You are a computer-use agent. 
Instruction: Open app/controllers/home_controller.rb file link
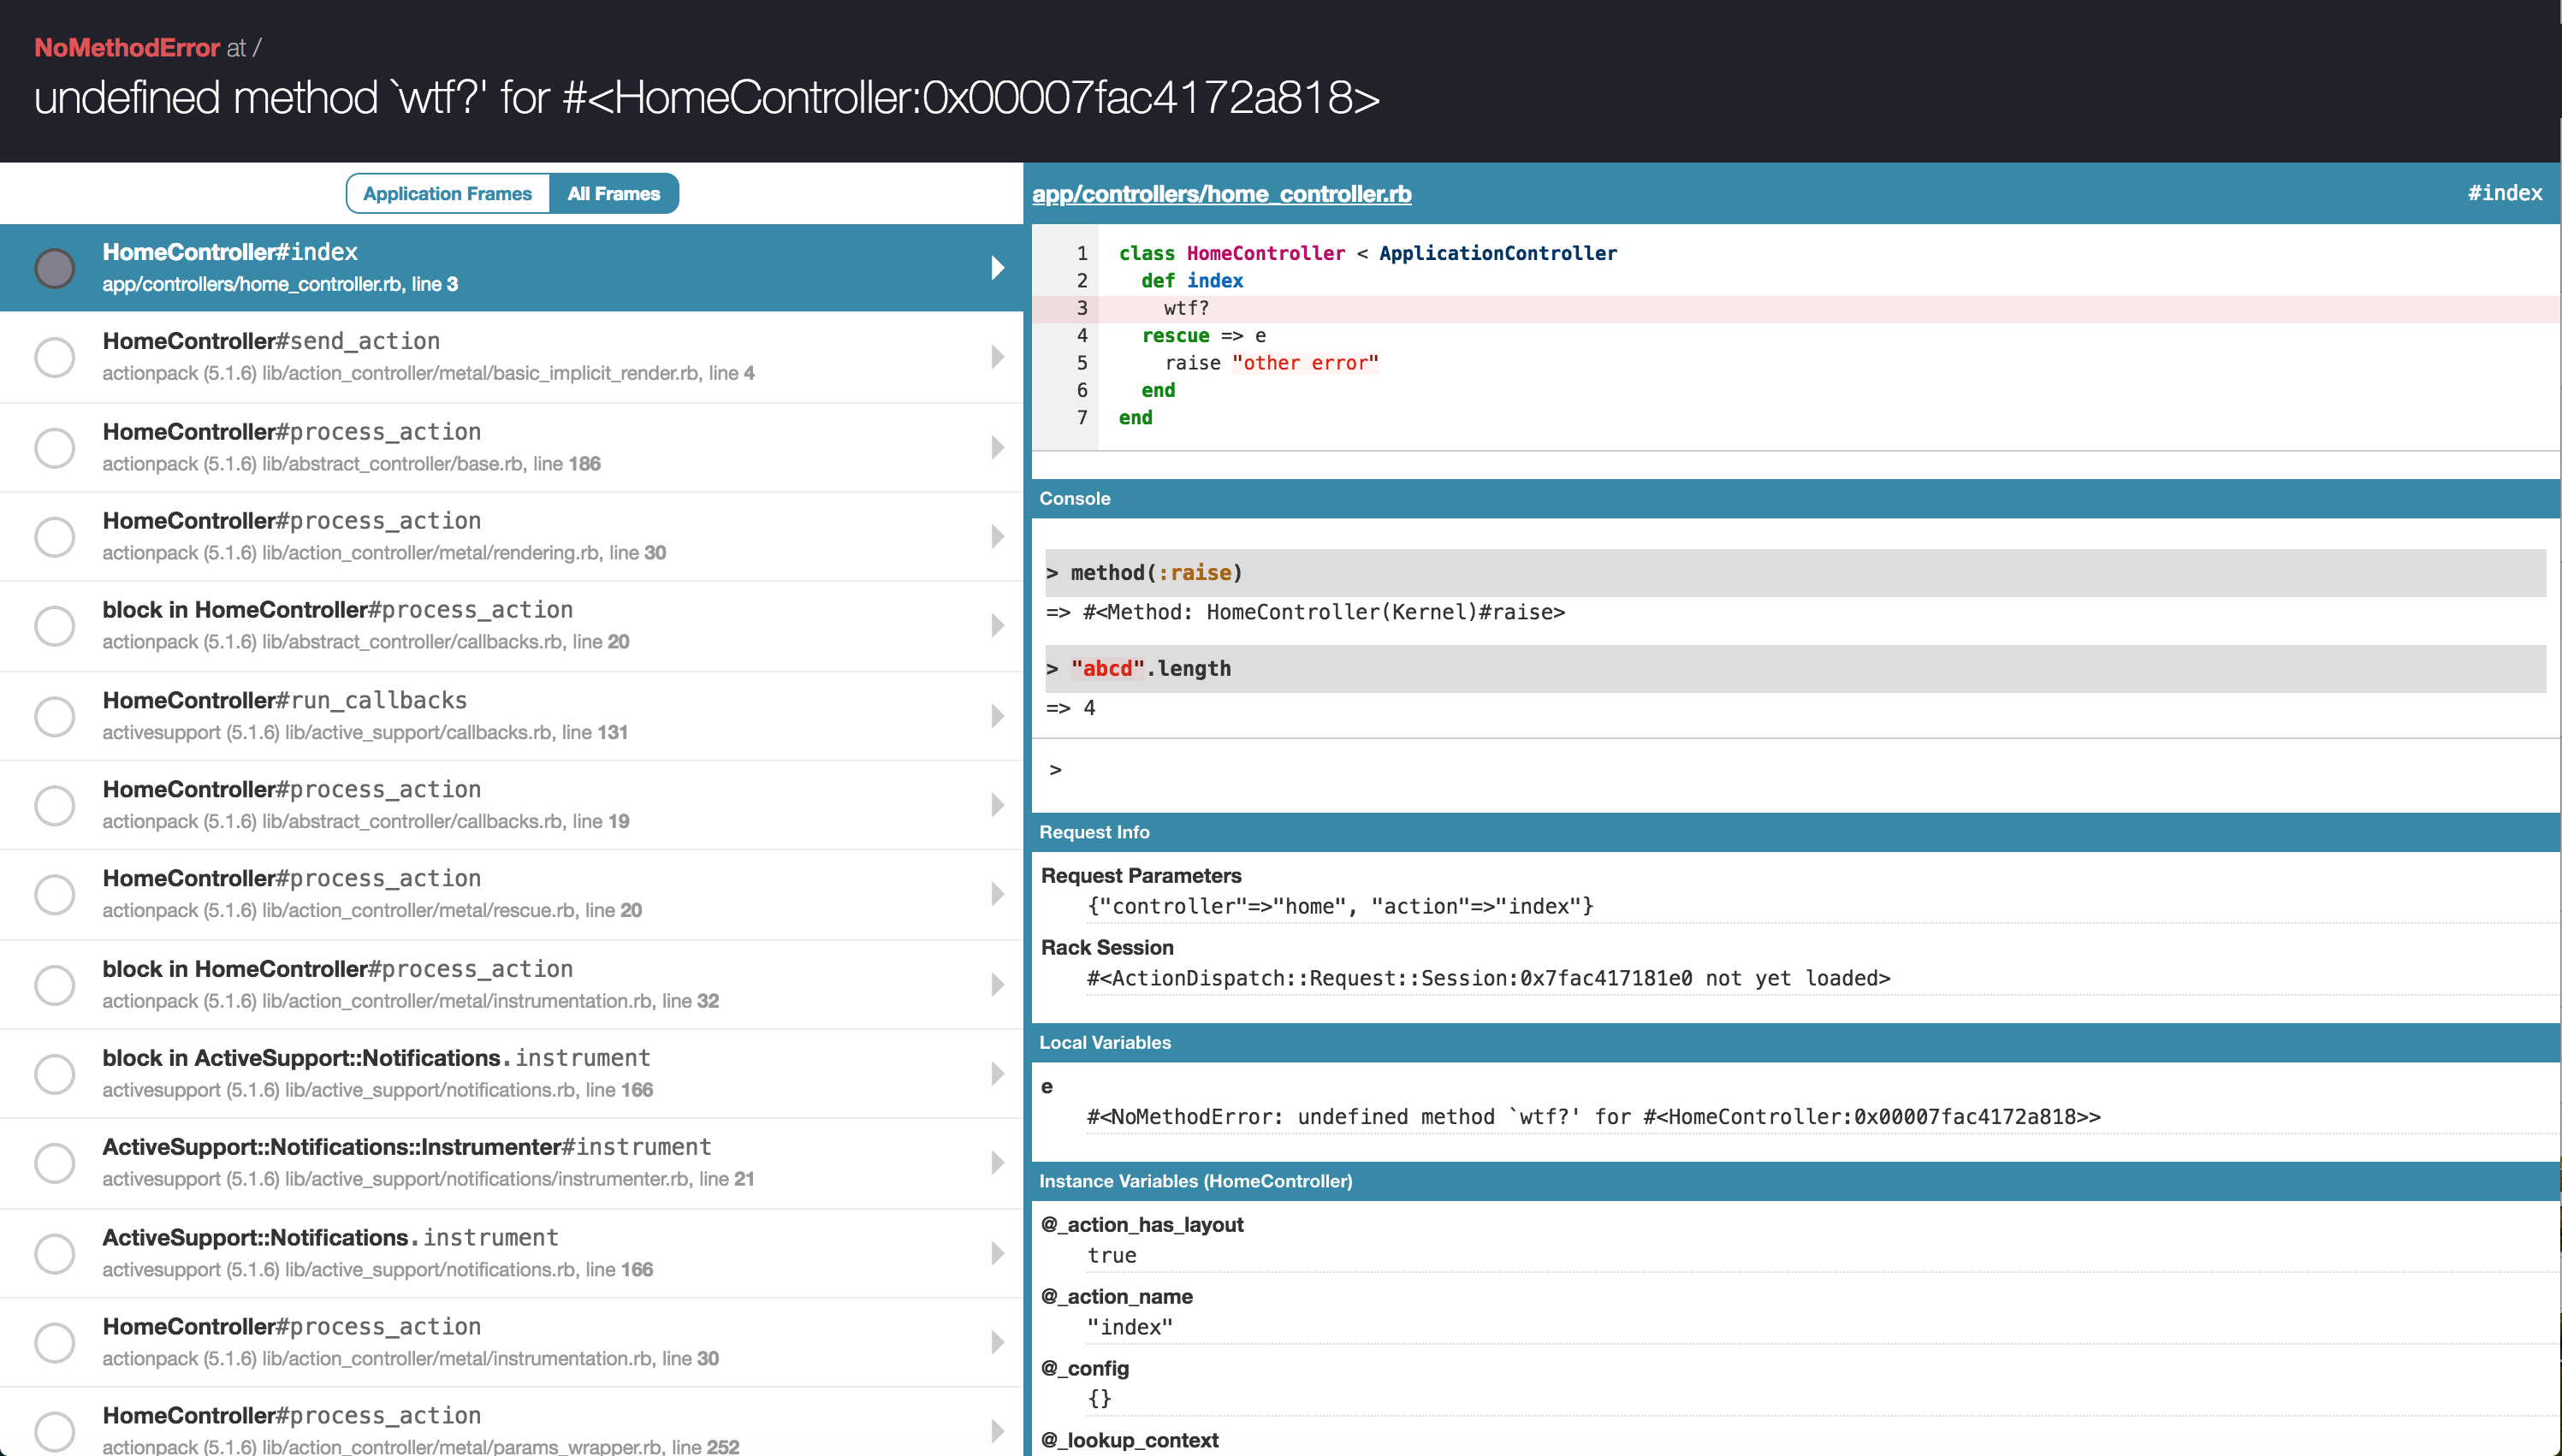[1221, 193]
